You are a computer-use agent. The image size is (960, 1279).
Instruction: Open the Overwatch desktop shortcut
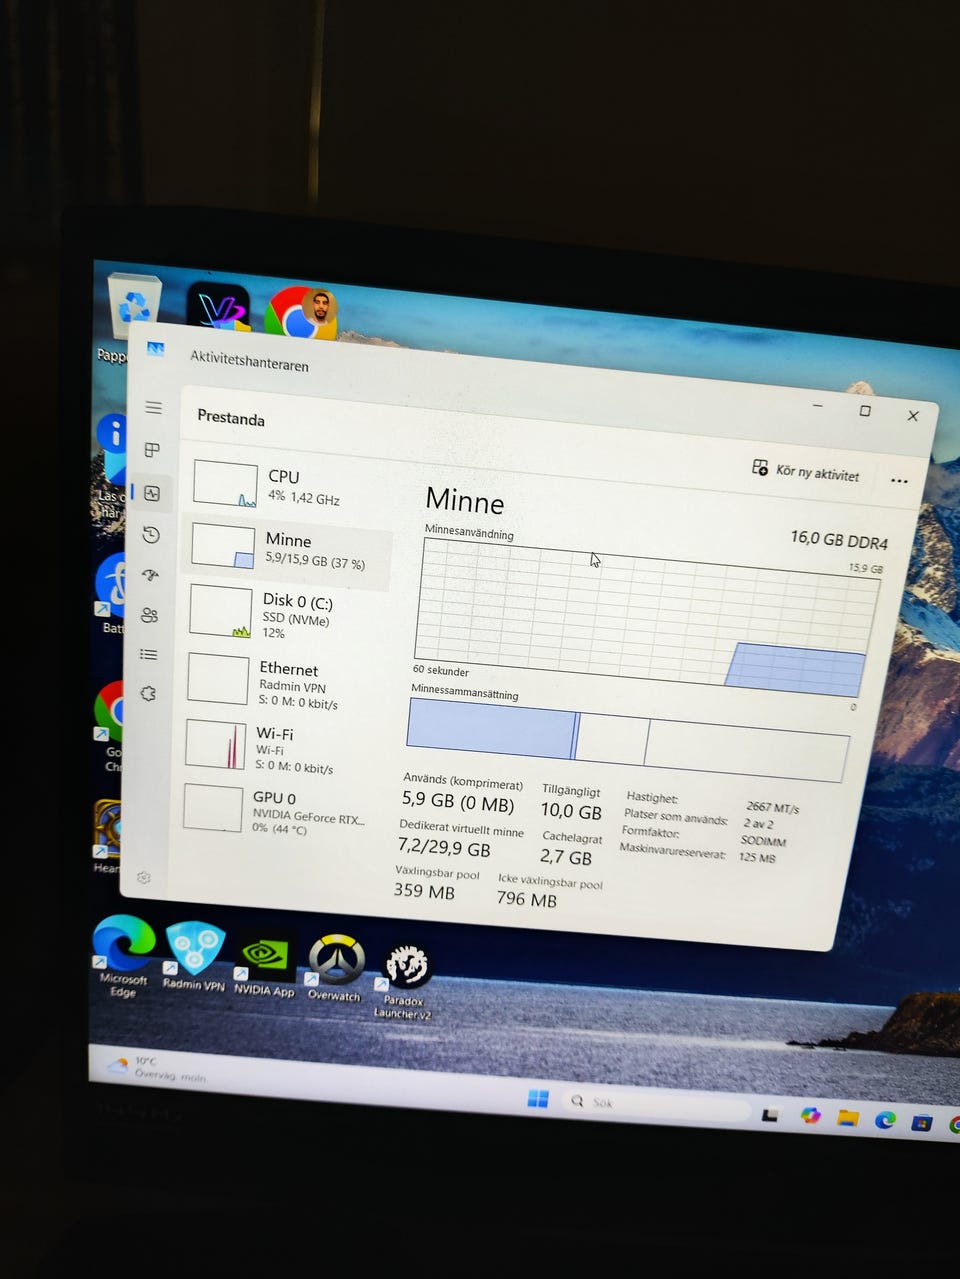(335, 968)
